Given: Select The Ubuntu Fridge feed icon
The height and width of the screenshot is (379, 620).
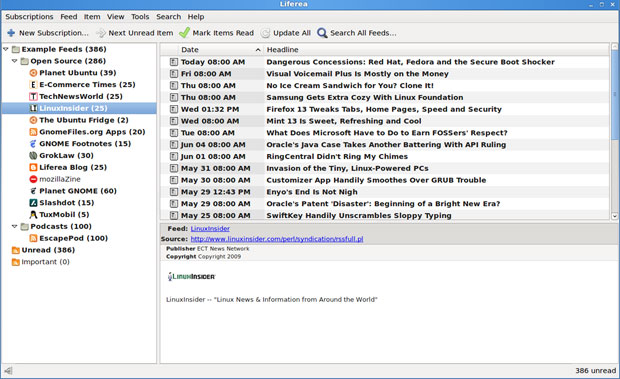Looking at the screenshot, I should click(34, 120).
